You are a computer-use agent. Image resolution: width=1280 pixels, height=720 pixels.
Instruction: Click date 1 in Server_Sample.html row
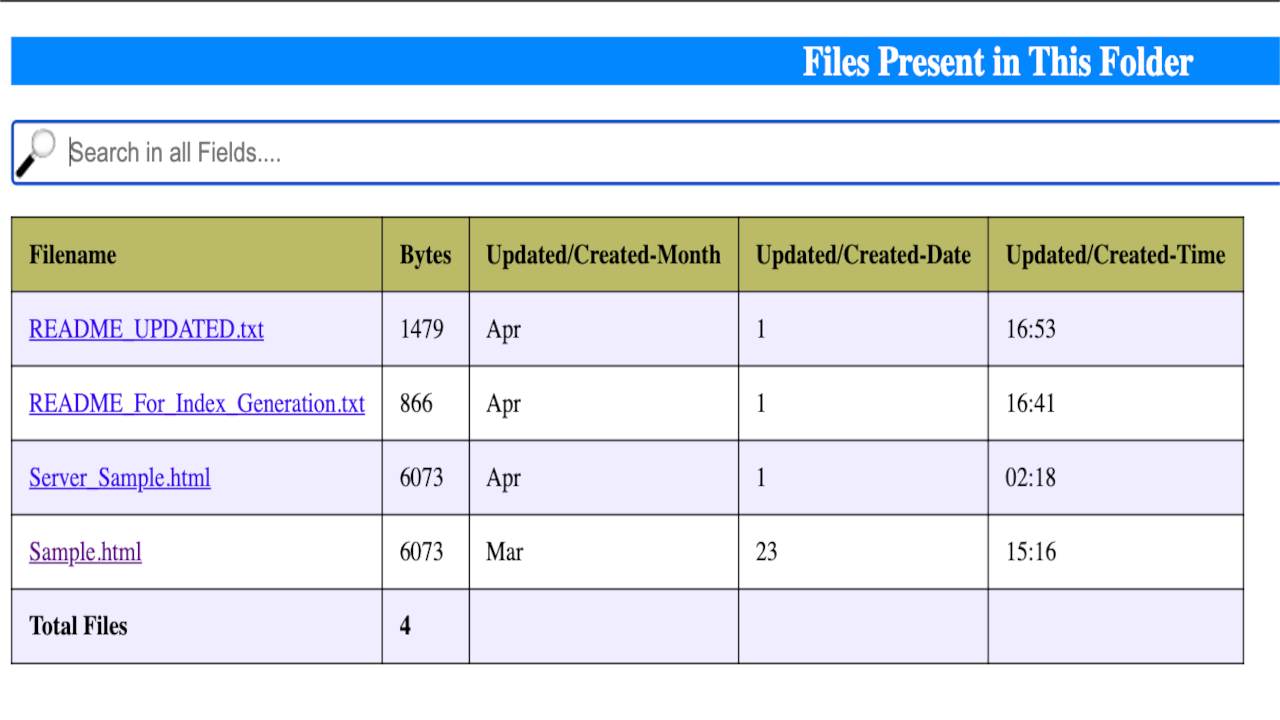(x=864, y=477)
